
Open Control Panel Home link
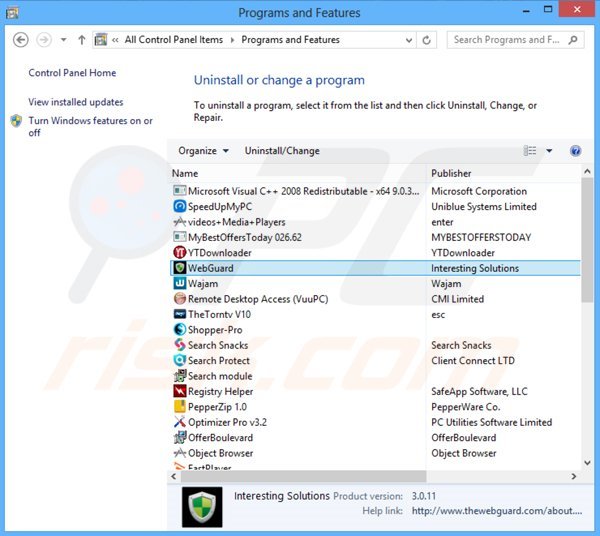72,73
